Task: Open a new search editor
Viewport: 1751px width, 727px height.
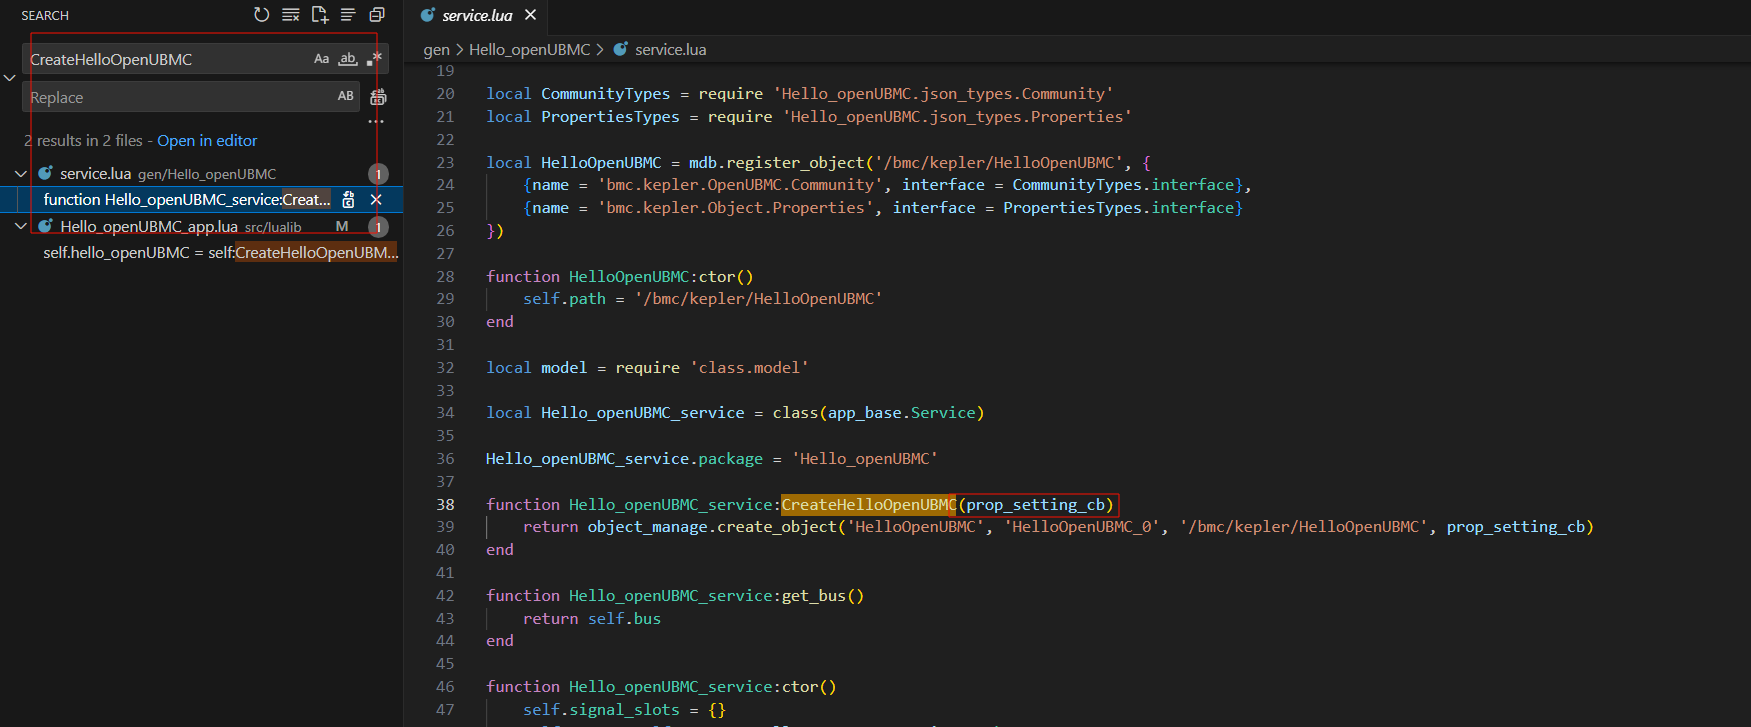Action: [x=319, y=15]
